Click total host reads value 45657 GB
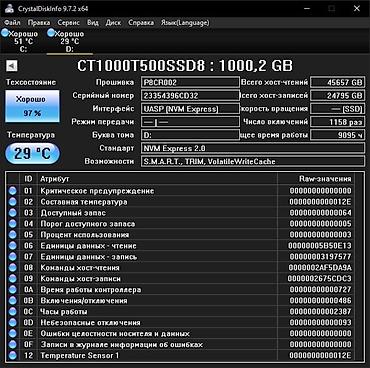This screenshot has width=370, height=368. [x=337, y=82]
